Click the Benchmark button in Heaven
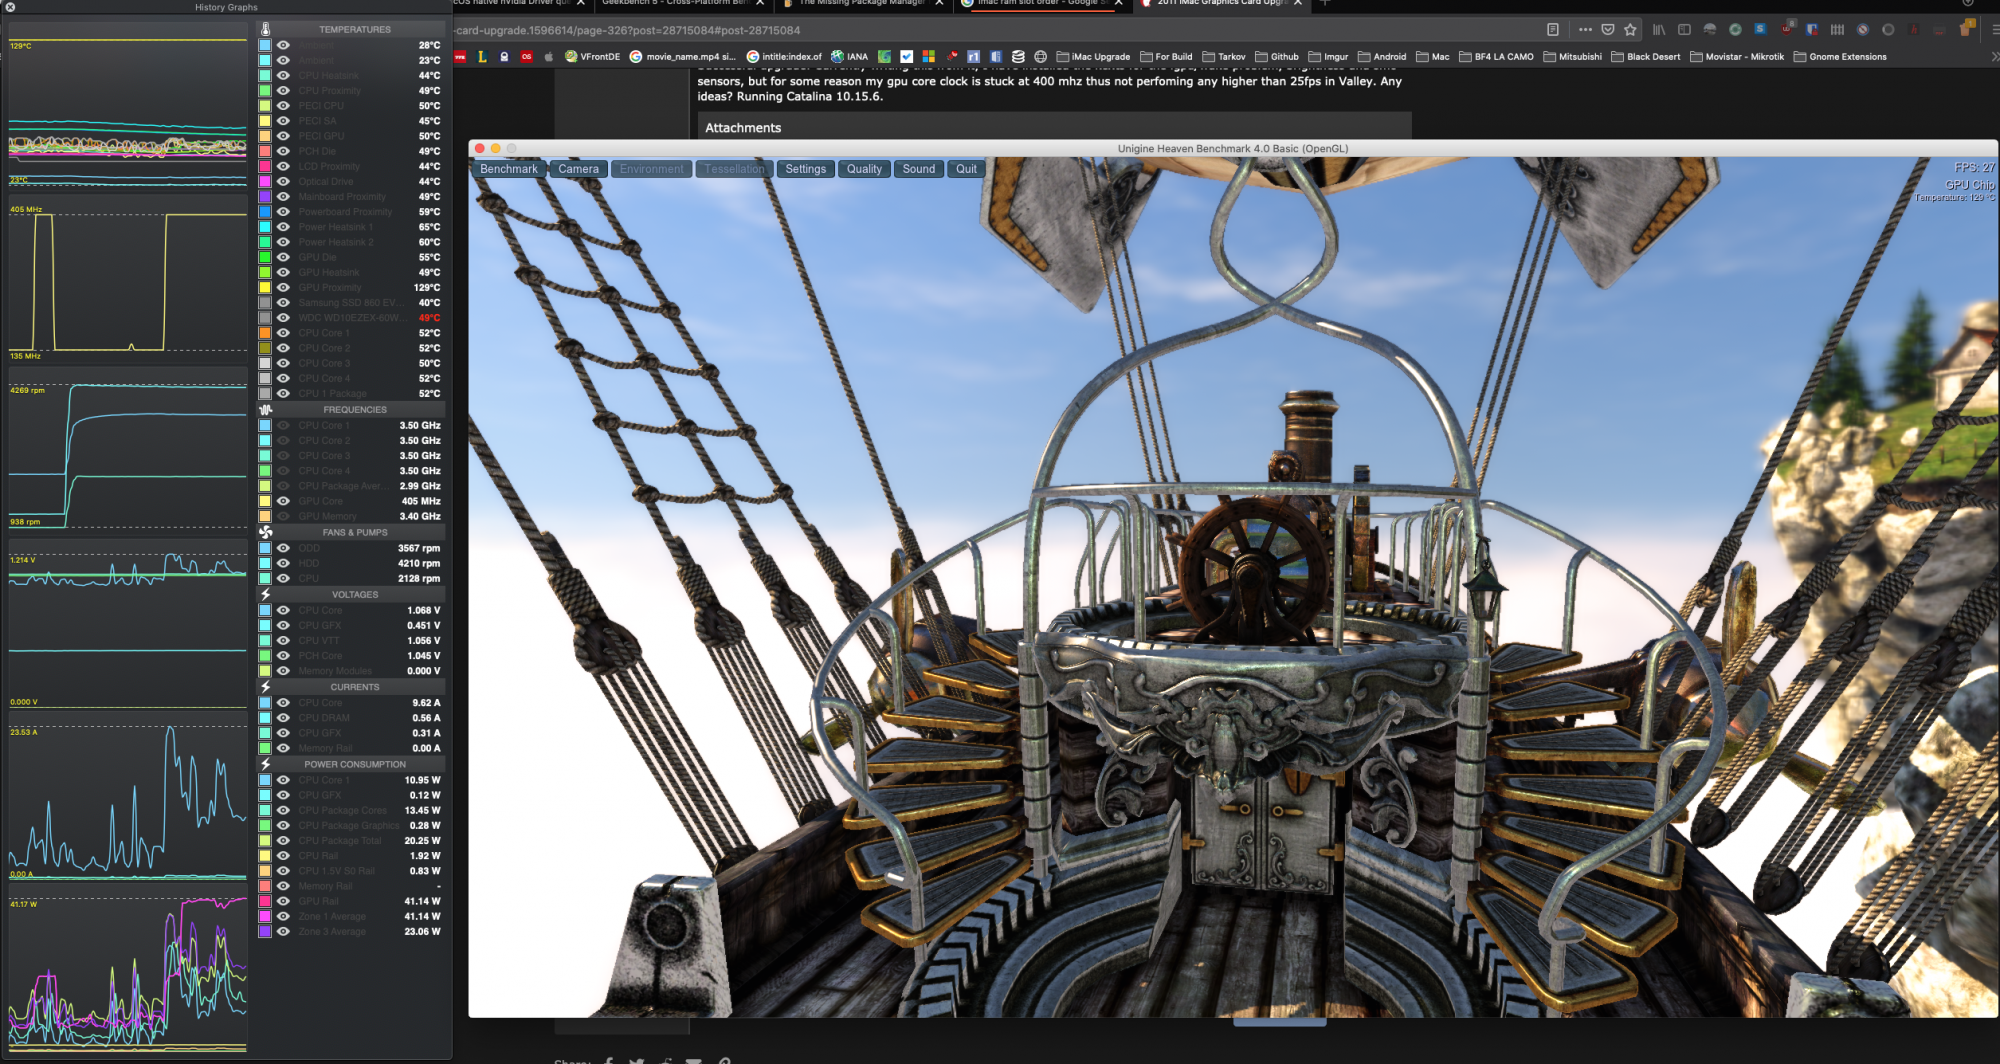Screen dimensions: 2000x1064 click(509, 169)
